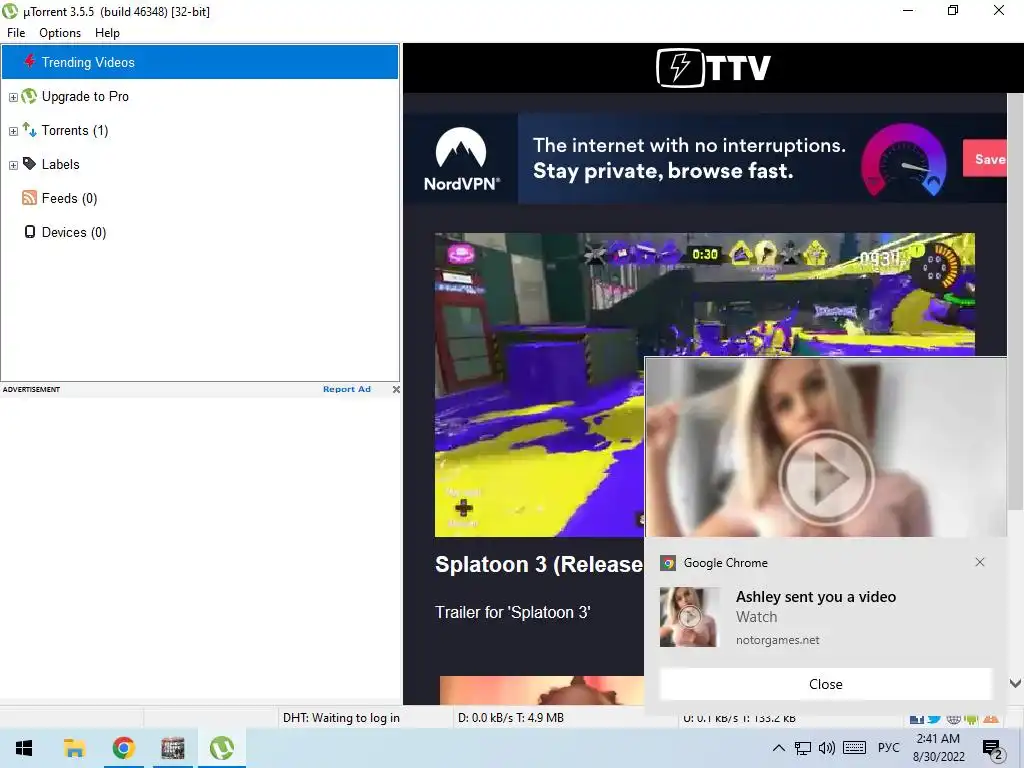The image size is (1024, 768).
Task: Dismiss the Chrome notification with its X
Action: click(980, 562)
